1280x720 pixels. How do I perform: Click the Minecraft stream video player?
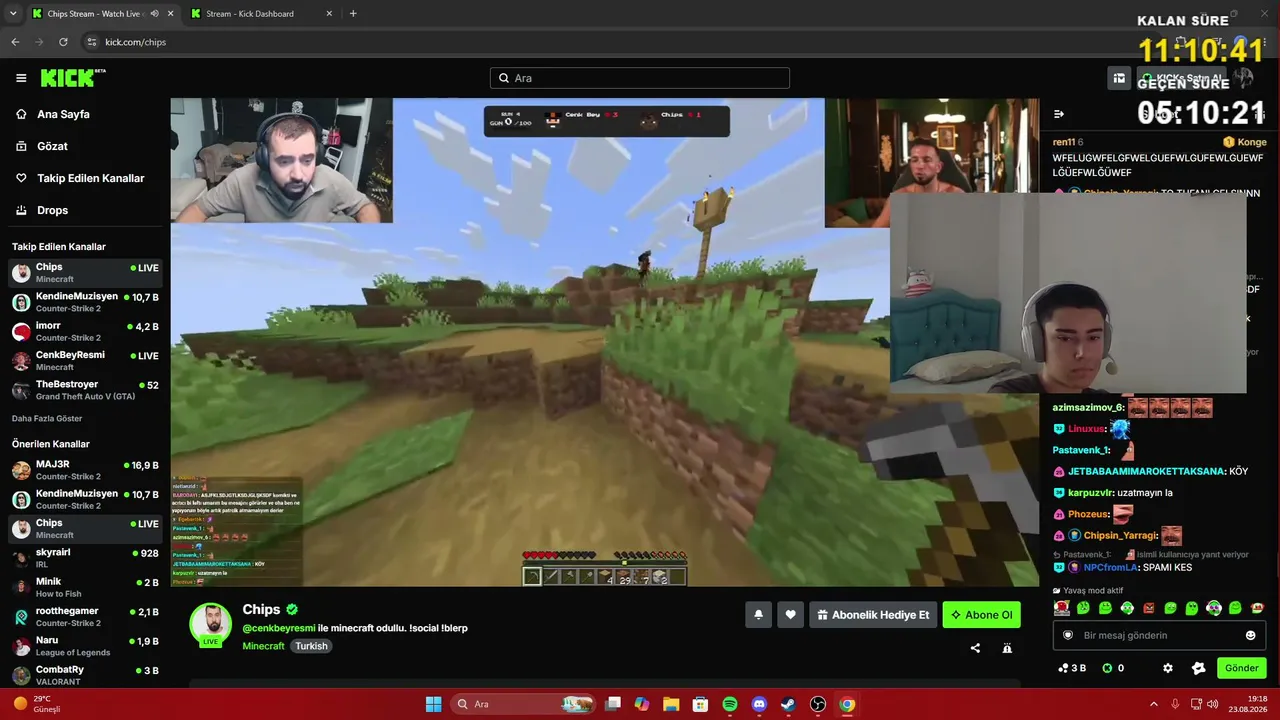click(605, 342)
